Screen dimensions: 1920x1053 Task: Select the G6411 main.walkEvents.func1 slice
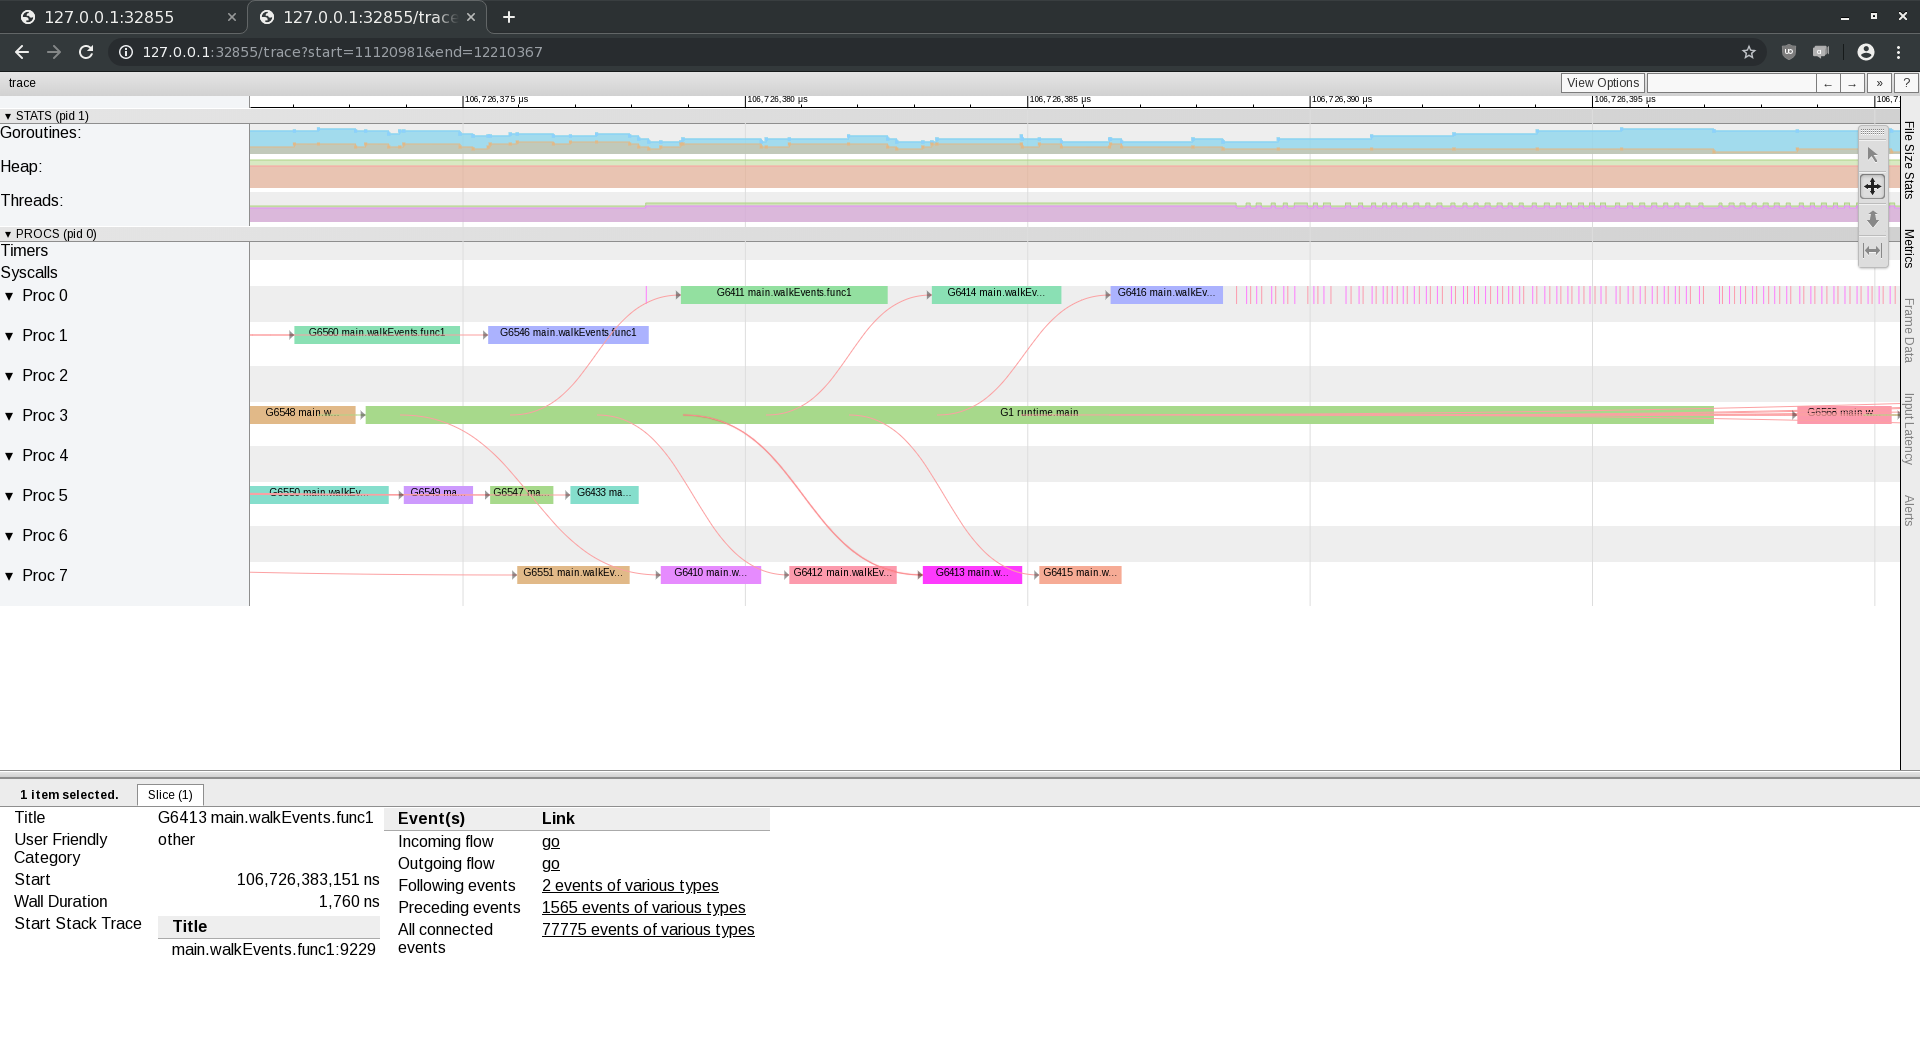coord(784,294)
